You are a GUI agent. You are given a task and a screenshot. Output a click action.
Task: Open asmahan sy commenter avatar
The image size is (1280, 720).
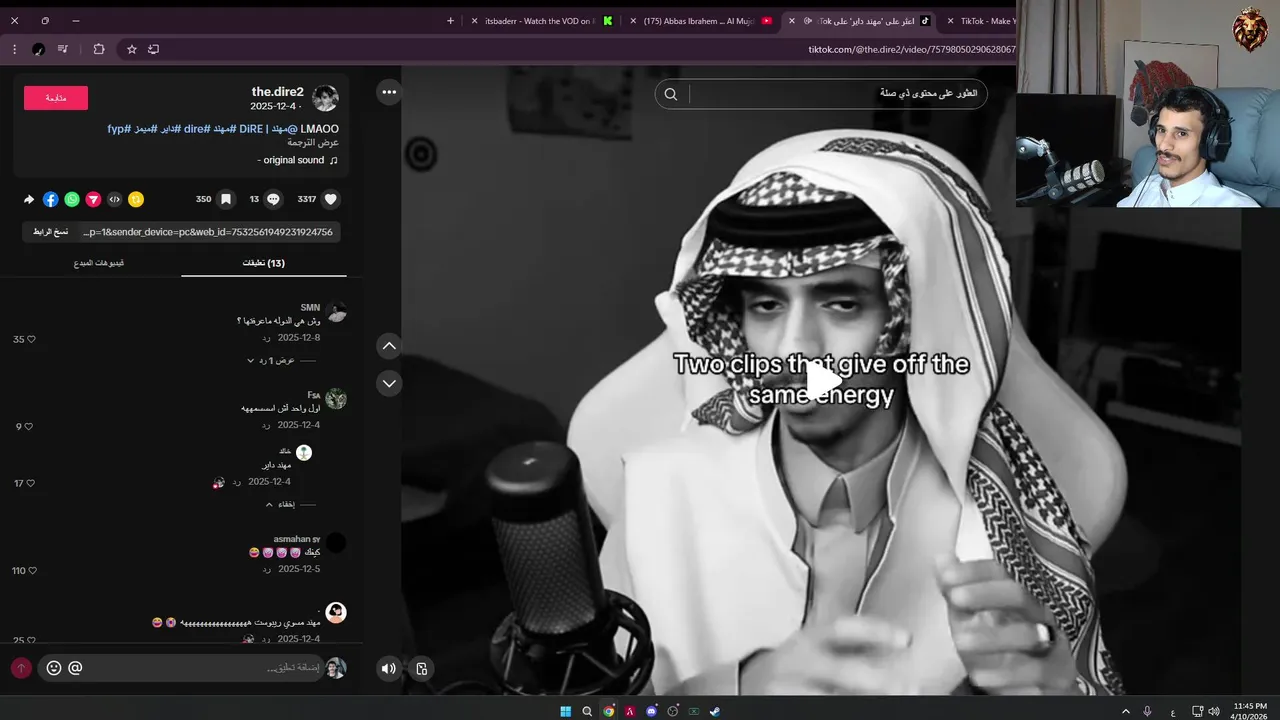[336, 543]
